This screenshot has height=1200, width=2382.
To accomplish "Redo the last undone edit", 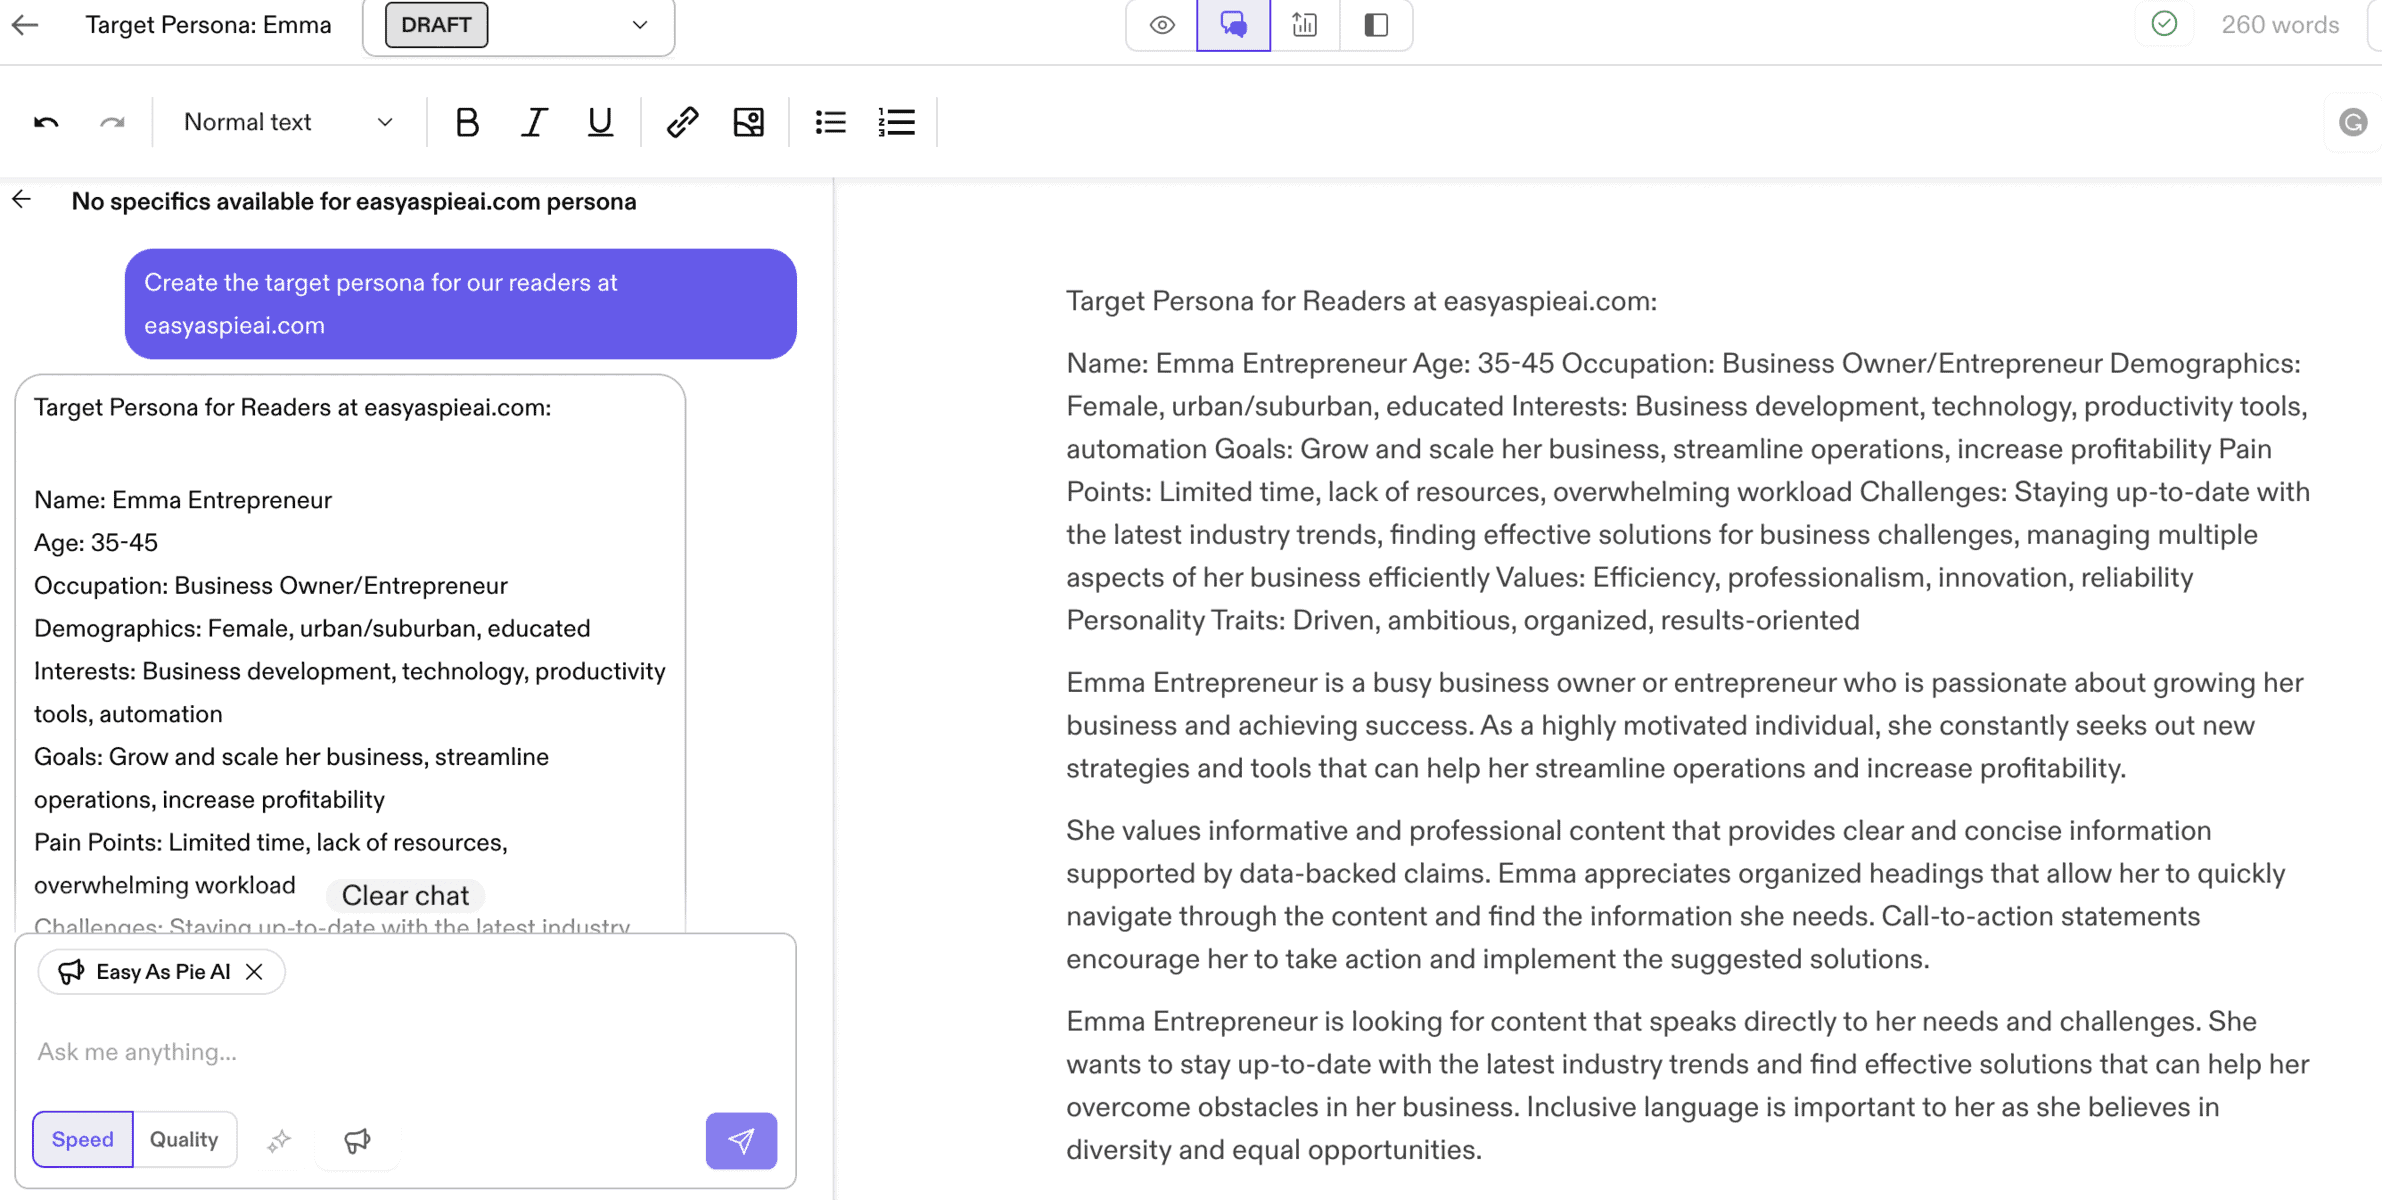I will pyautogui.click(x=112, y=122).
